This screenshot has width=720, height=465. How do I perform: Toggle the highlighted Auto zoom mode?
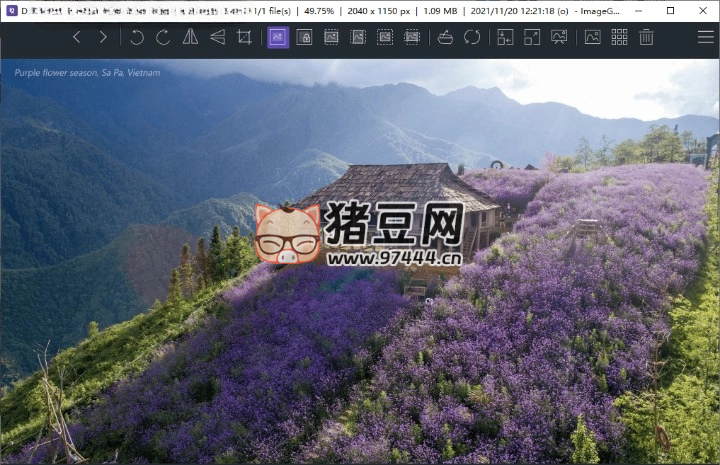(x=278, y=37)
